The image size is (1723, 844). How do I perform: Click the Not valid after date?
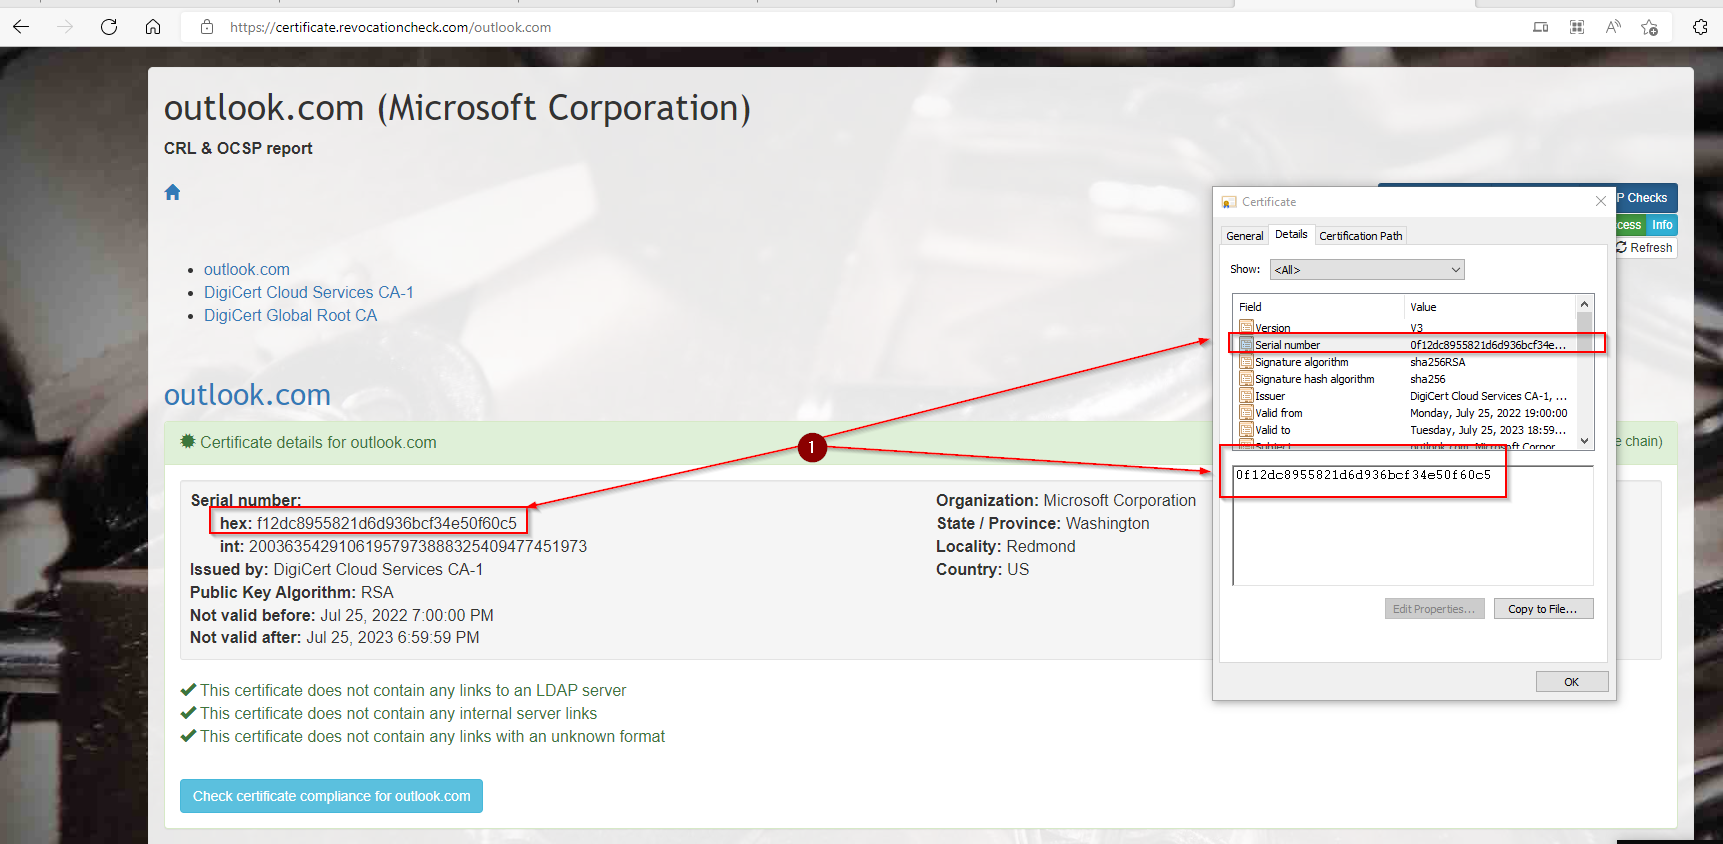point(392,637)
